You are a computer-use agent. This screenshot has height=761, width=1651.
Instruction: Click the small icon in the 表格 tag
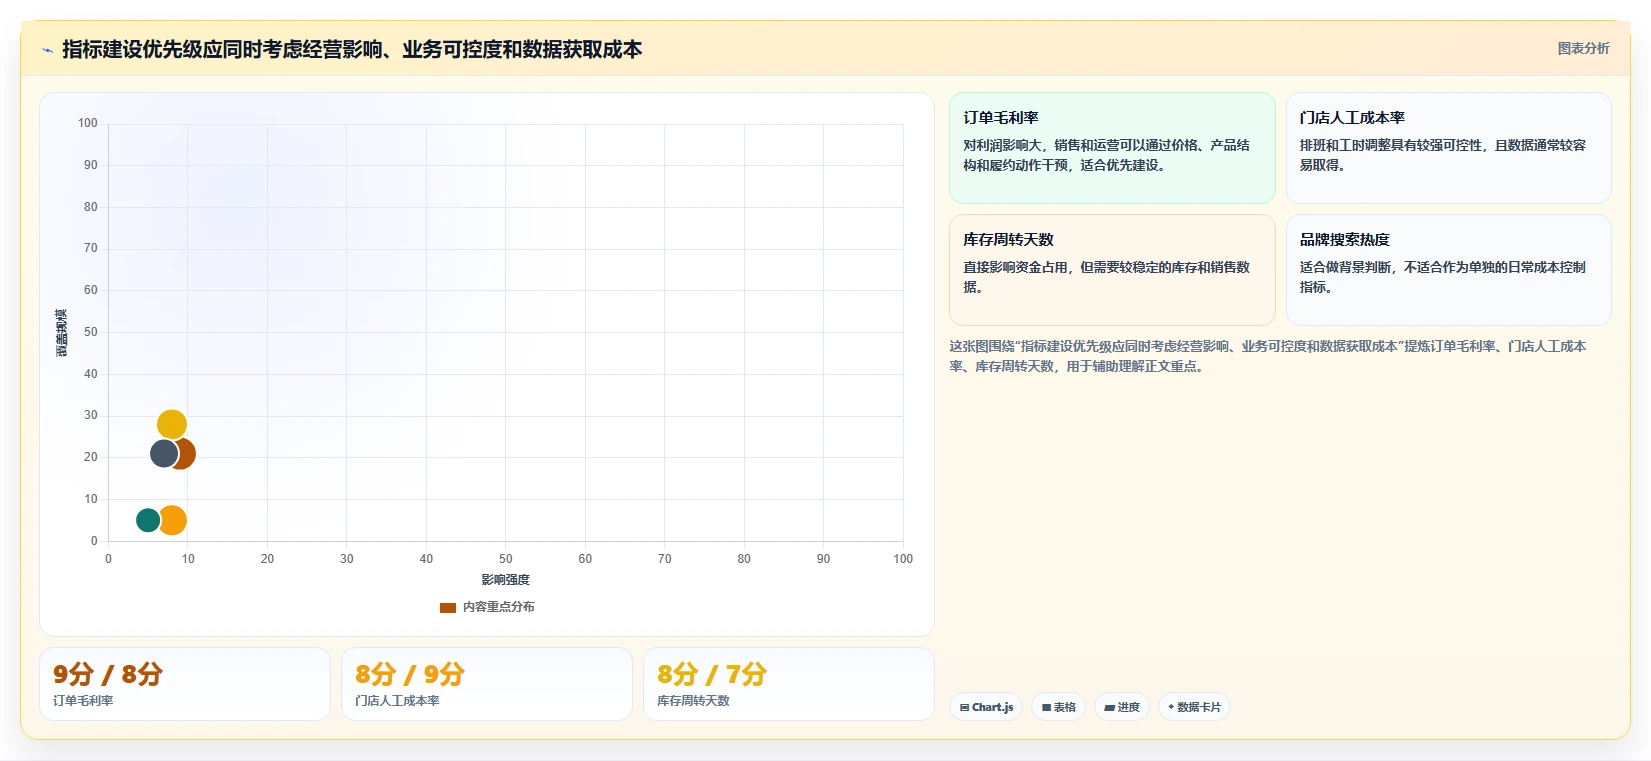click(1046, 708)
